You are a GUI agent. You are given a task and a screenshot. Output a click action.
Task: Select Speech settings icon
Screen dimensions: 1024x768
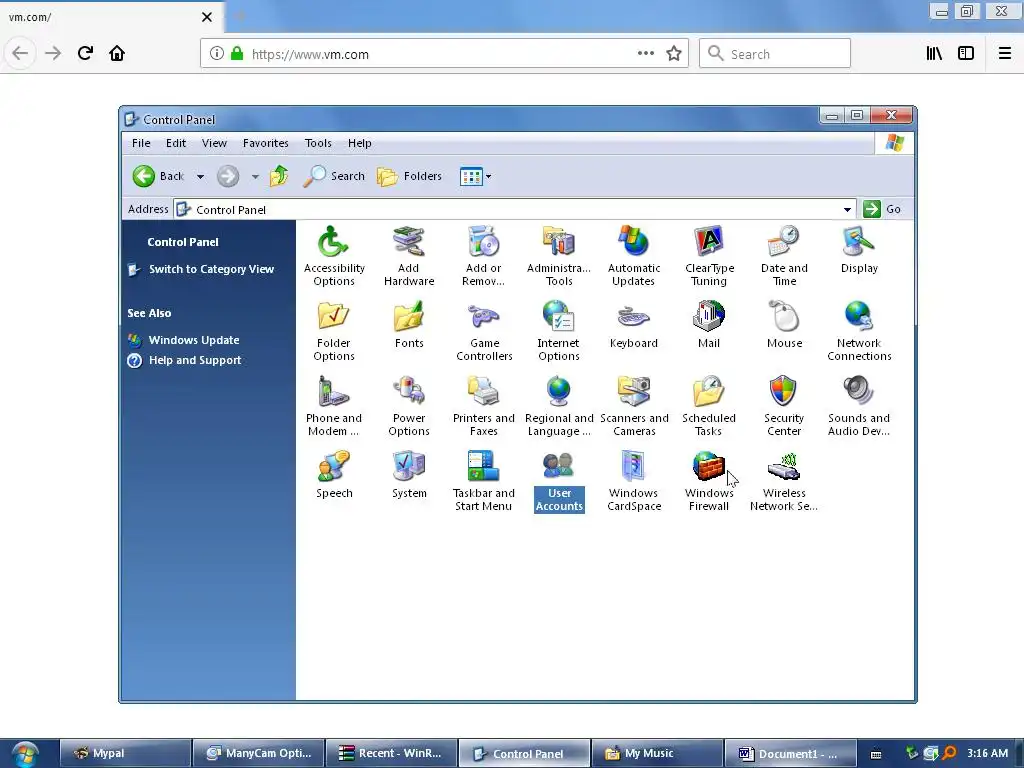pos(334,475)
